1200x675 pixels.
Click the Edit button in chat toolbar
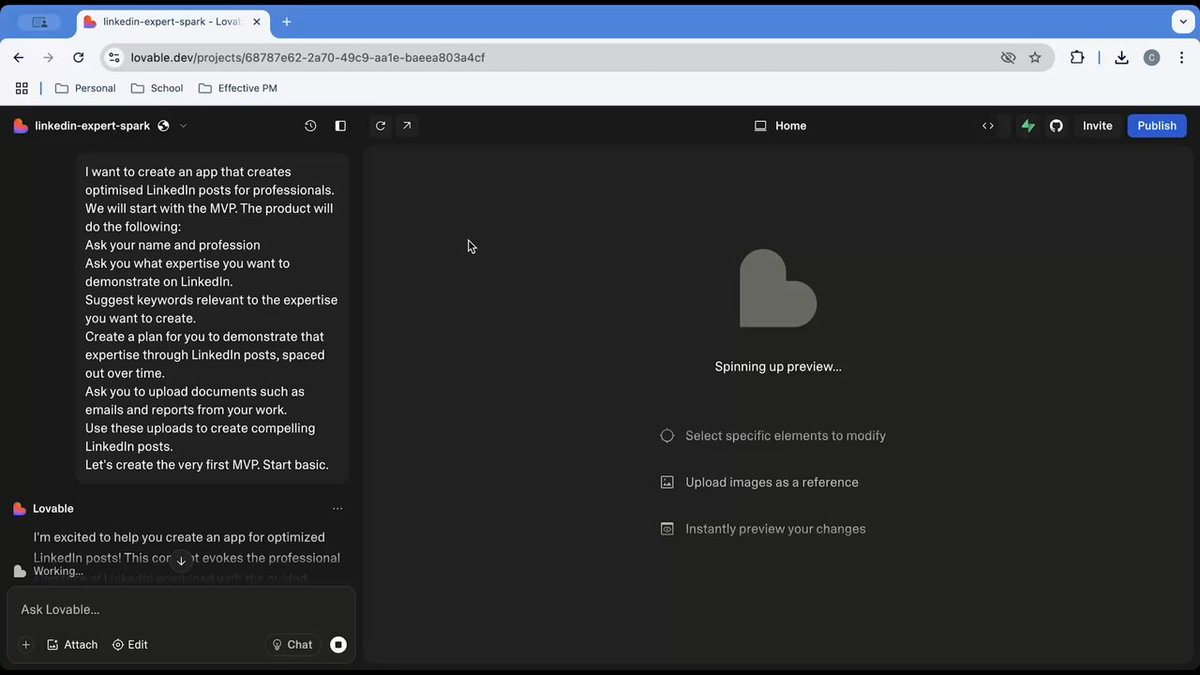click(130, 645)
